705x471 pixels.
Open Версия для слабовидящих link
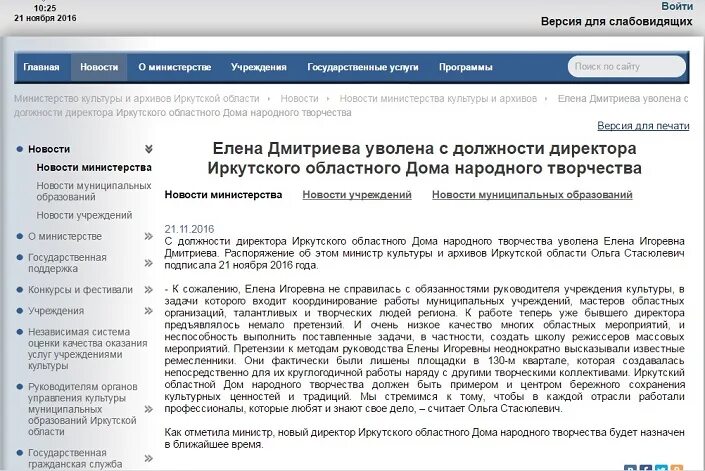[x=616, y=22]
